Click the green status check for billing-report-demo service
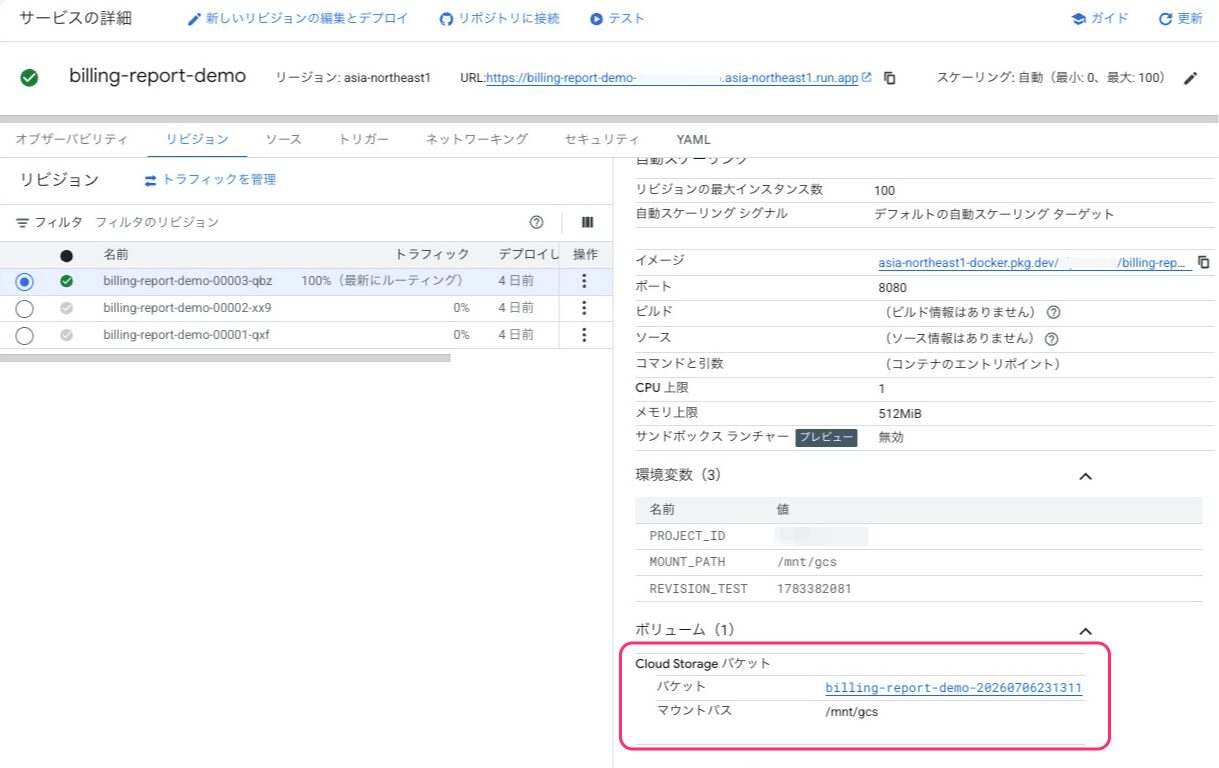The width and height of the screenshot is (1219, 768). coord(30,77)
